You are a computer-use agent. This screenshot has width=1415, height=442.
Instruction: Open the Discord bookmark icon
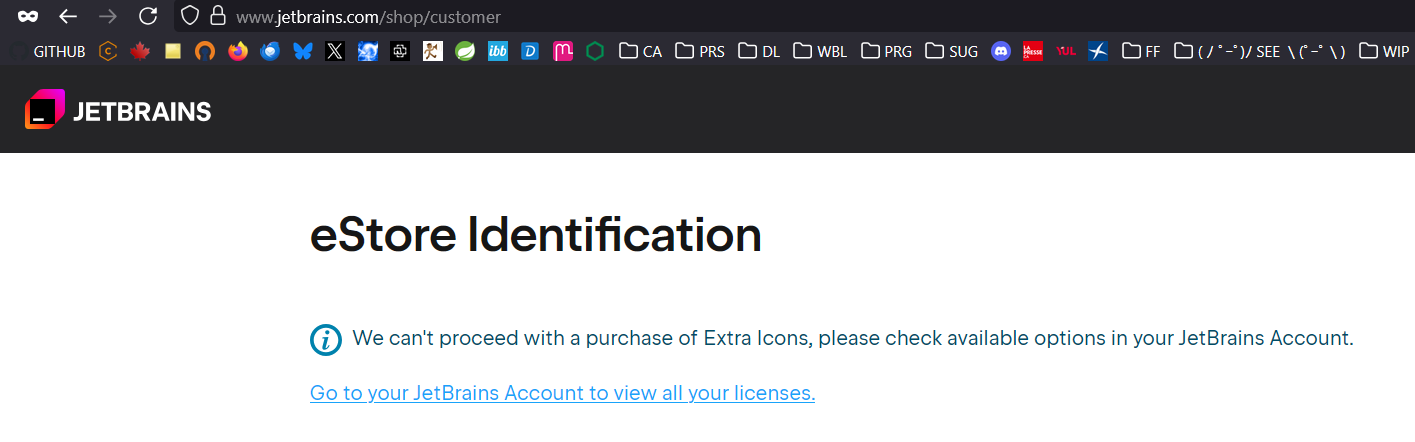(x=1001, y=51)
